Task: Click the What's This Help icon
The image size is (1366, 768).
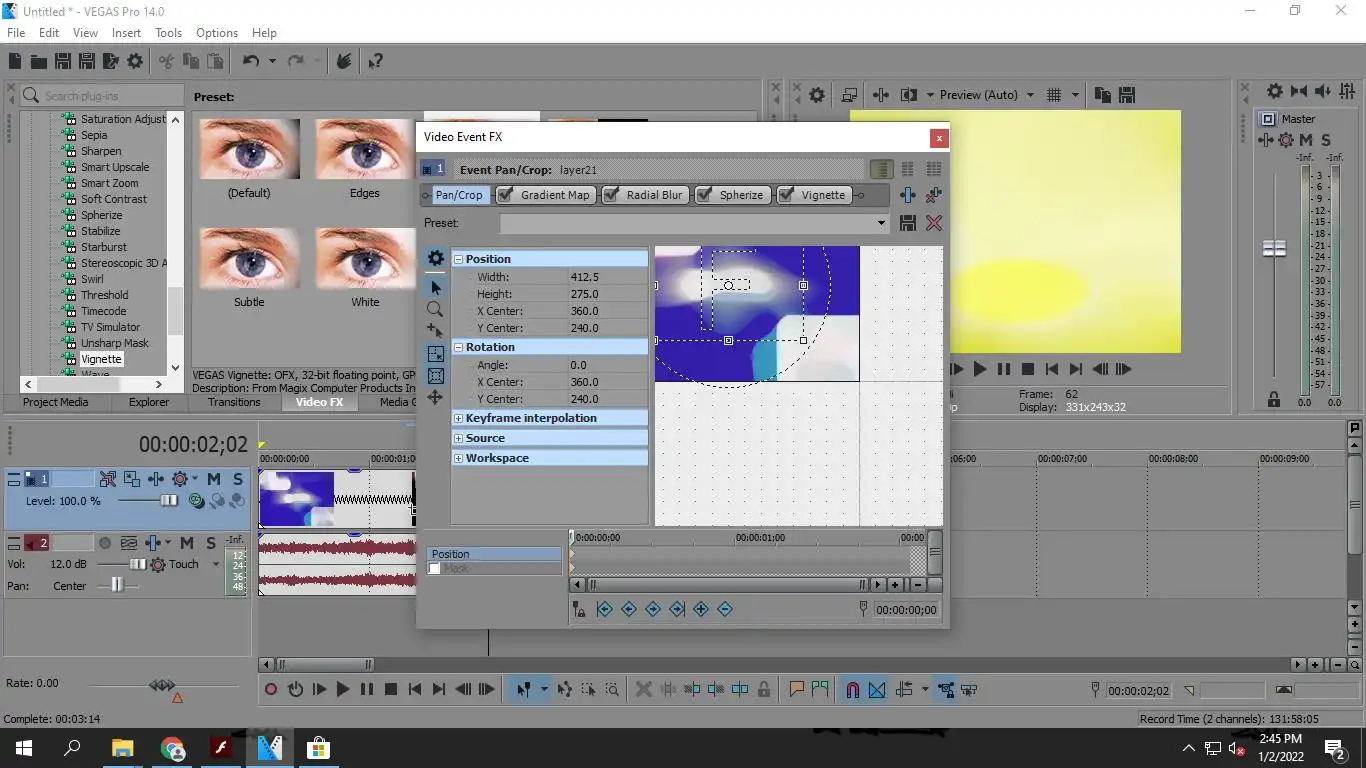Action: click(375, 61)
